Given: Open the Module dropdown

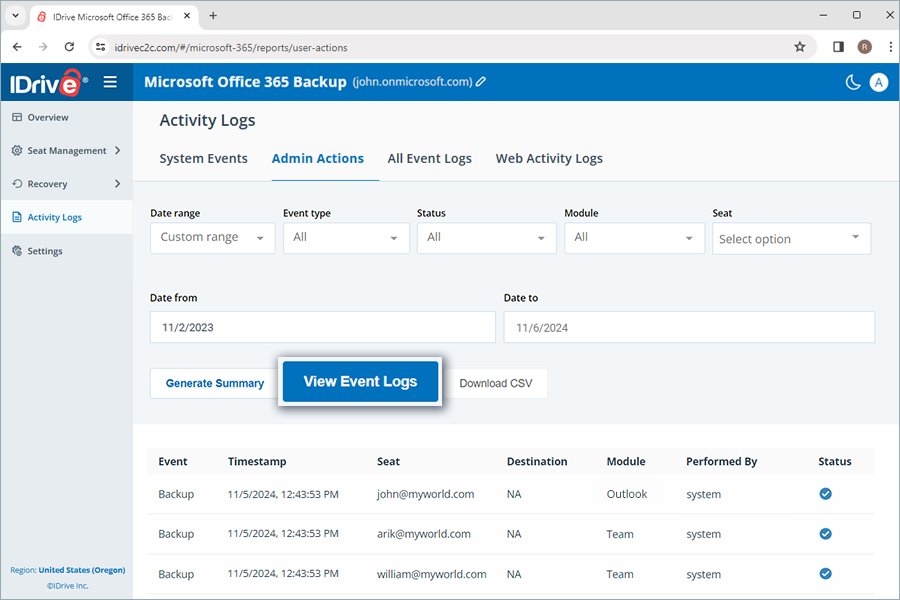Looking at the screenshot, I should [634, 238].
